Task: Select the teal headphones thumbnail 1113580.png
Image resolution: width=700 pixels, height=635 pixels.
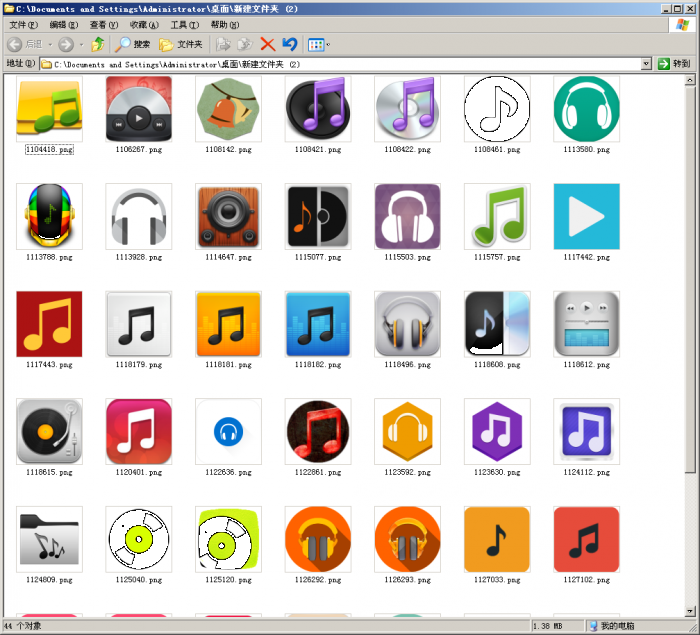Action: [587, 109]
